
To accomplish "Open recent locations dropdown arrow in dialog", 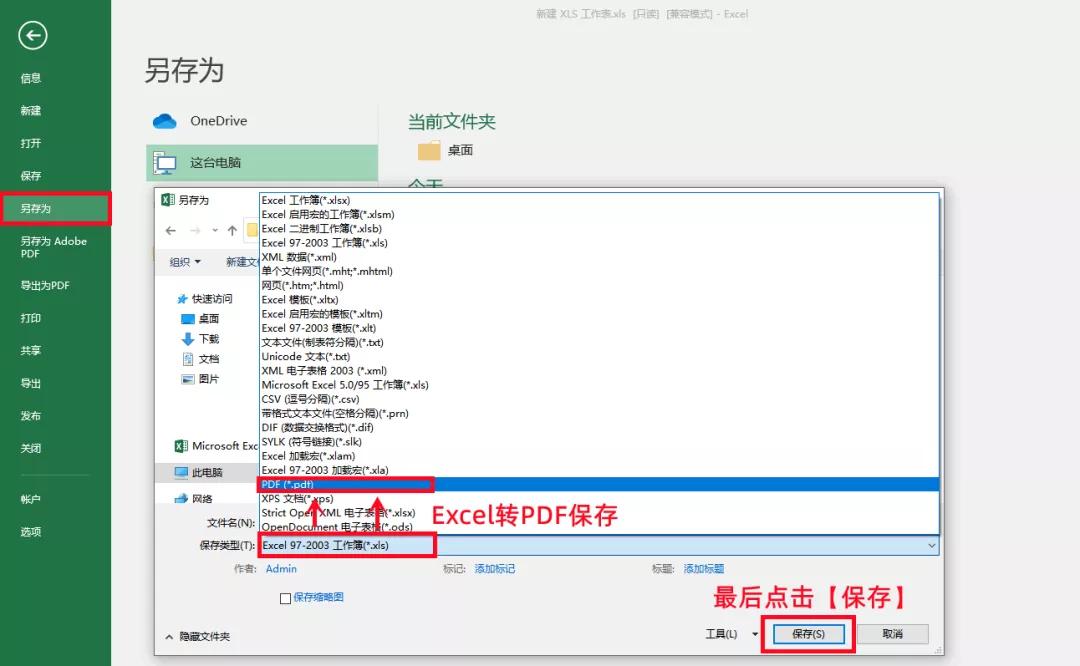I will click(x=215, y=231).
